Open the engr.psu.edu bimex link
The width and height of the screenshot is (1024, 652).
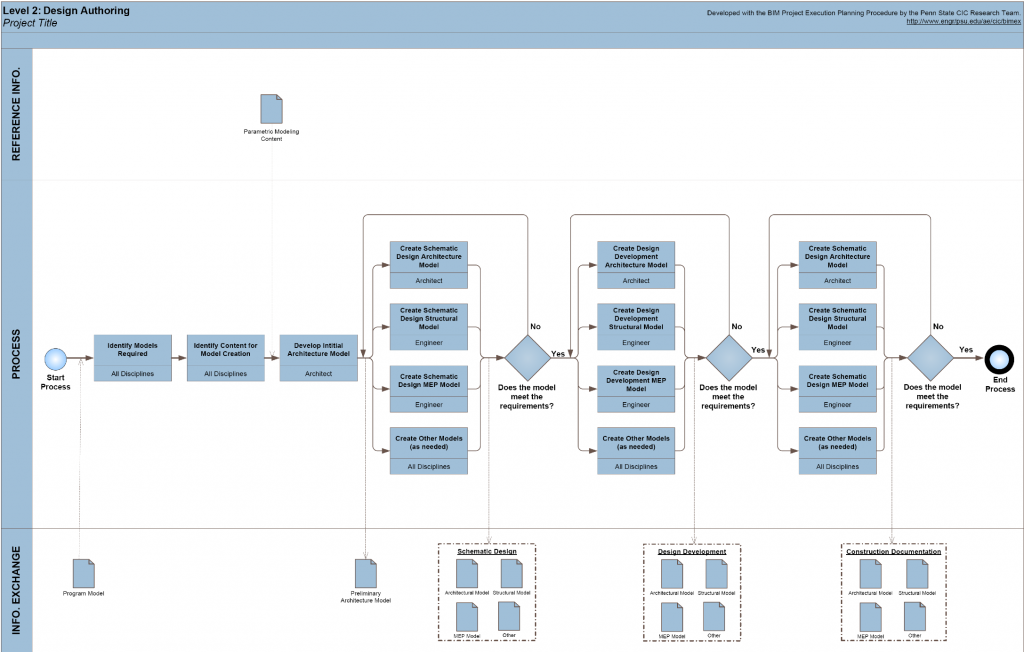pos(961,22)
